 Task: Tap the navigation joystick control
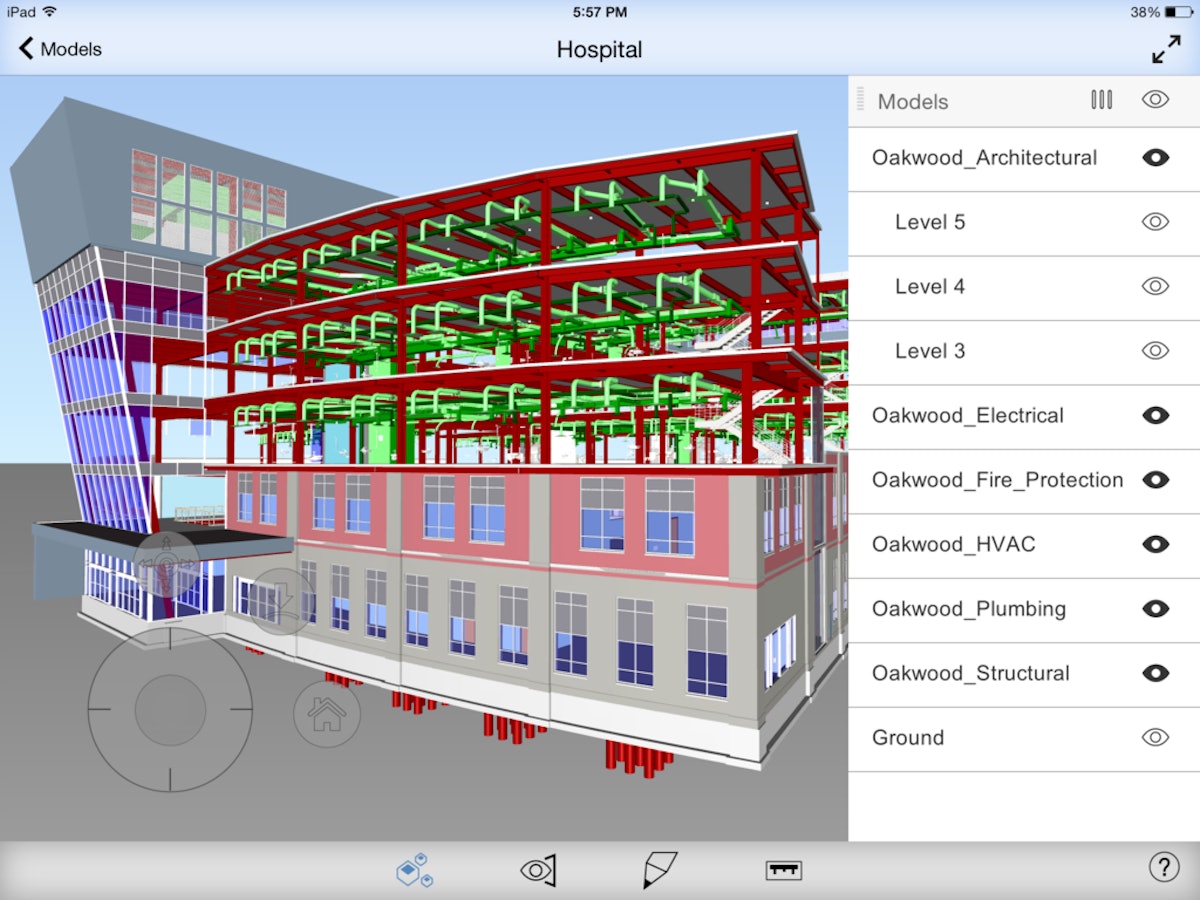tap(172, 712)
